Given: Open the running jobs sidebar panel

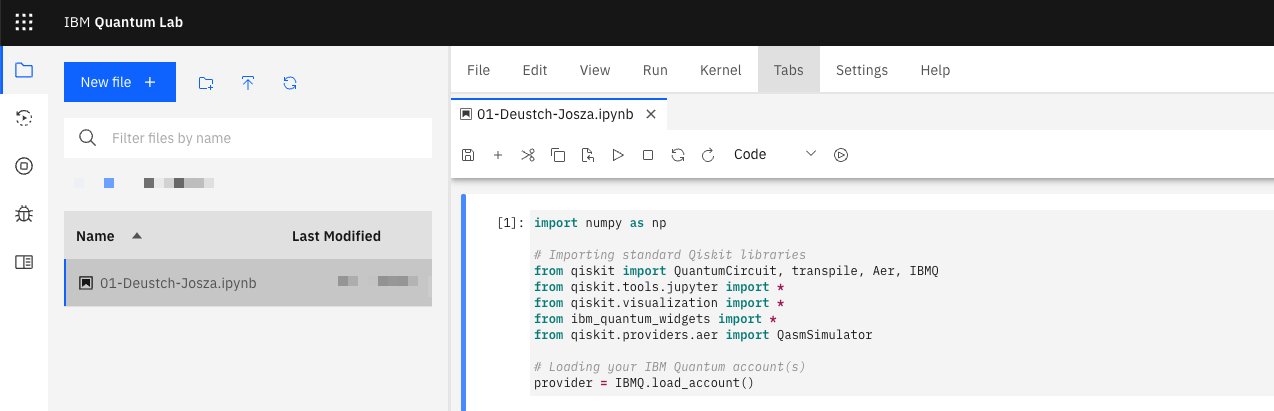Looking at the screenshot, I should click(x=24, y=118).
